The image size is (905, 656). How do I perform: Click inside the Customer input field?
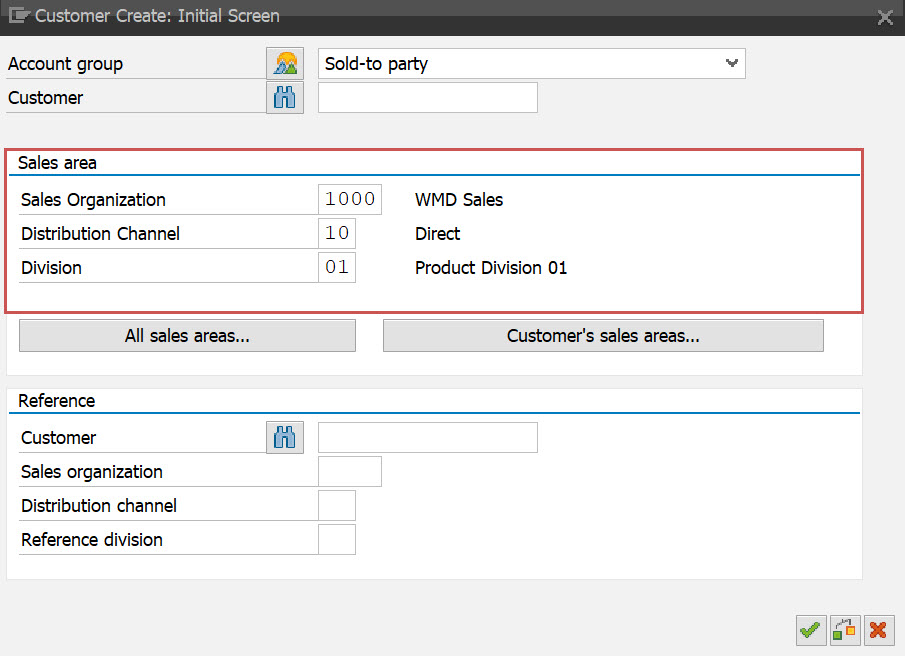tap(427, 97)
